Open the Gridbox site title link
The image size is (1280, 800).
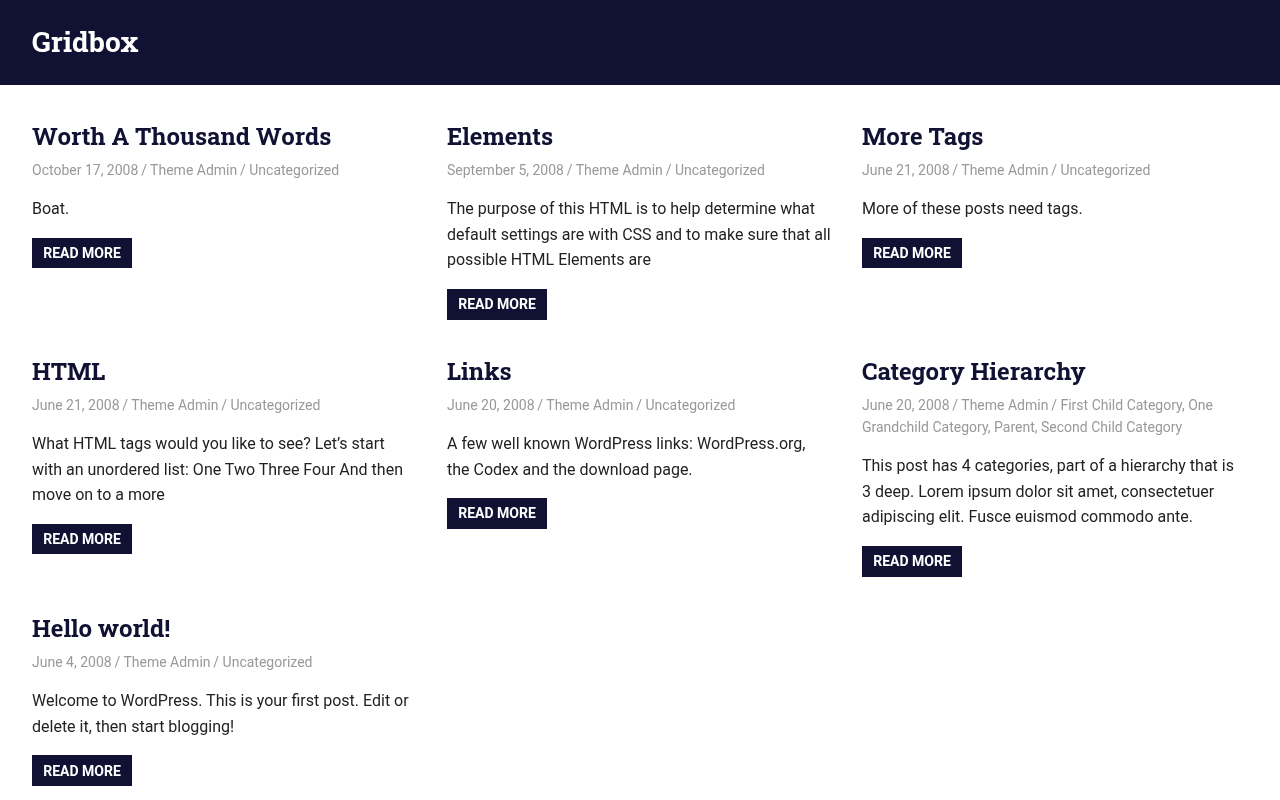85,42
